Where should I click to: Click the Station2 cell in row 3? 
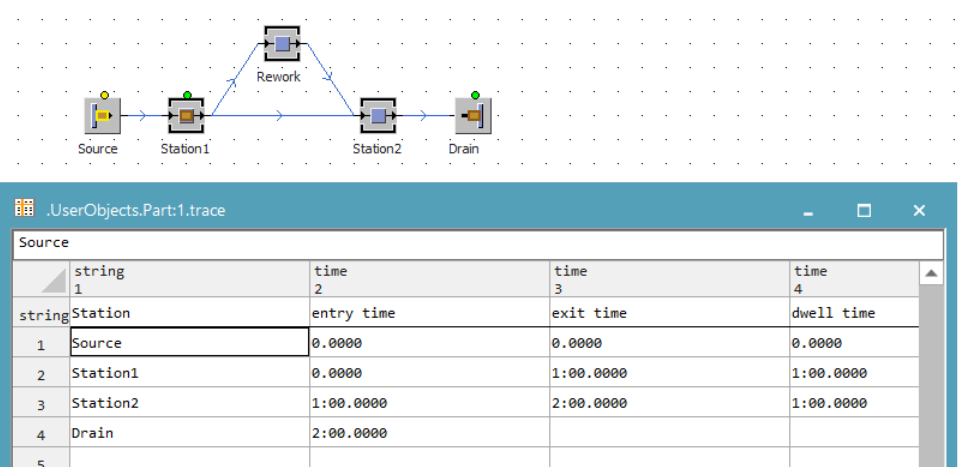point(189,404)
